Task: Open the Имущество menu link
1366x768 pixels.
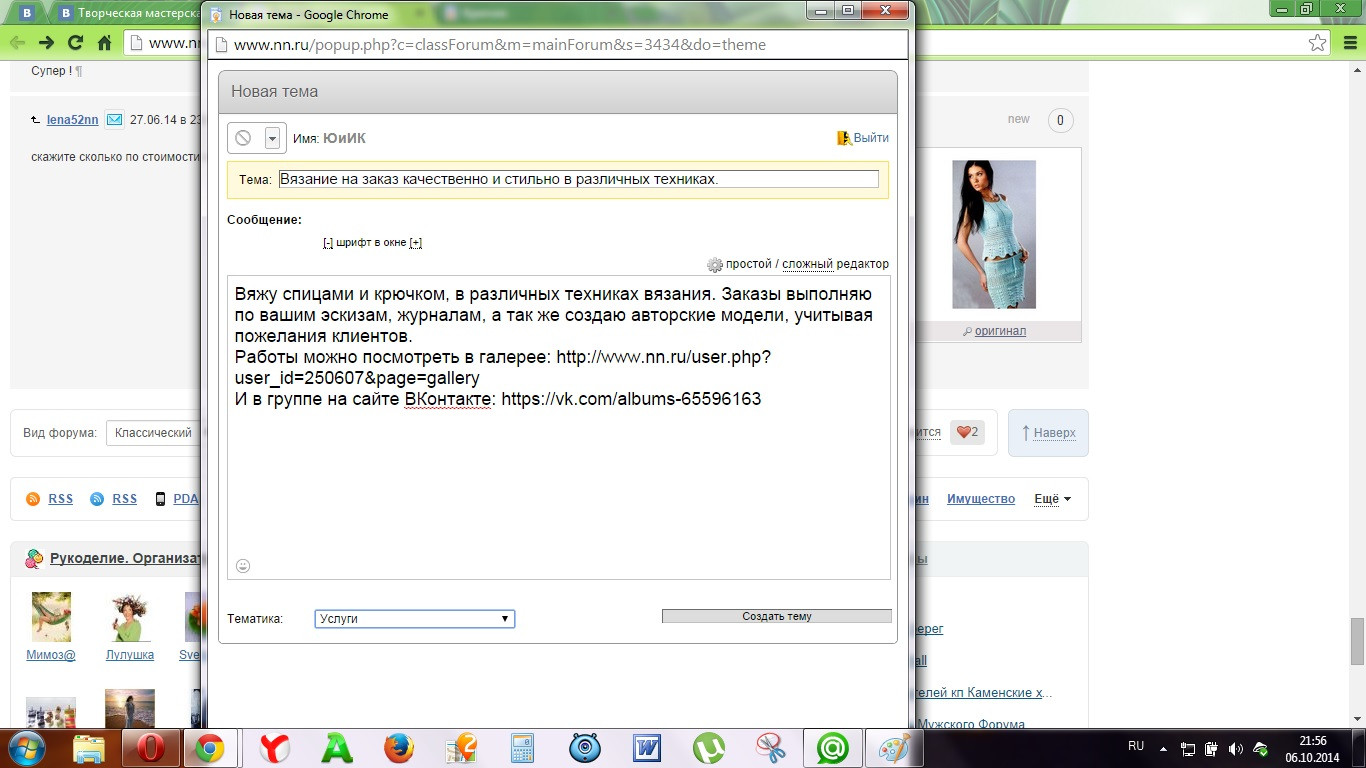Action: point(981,499)
